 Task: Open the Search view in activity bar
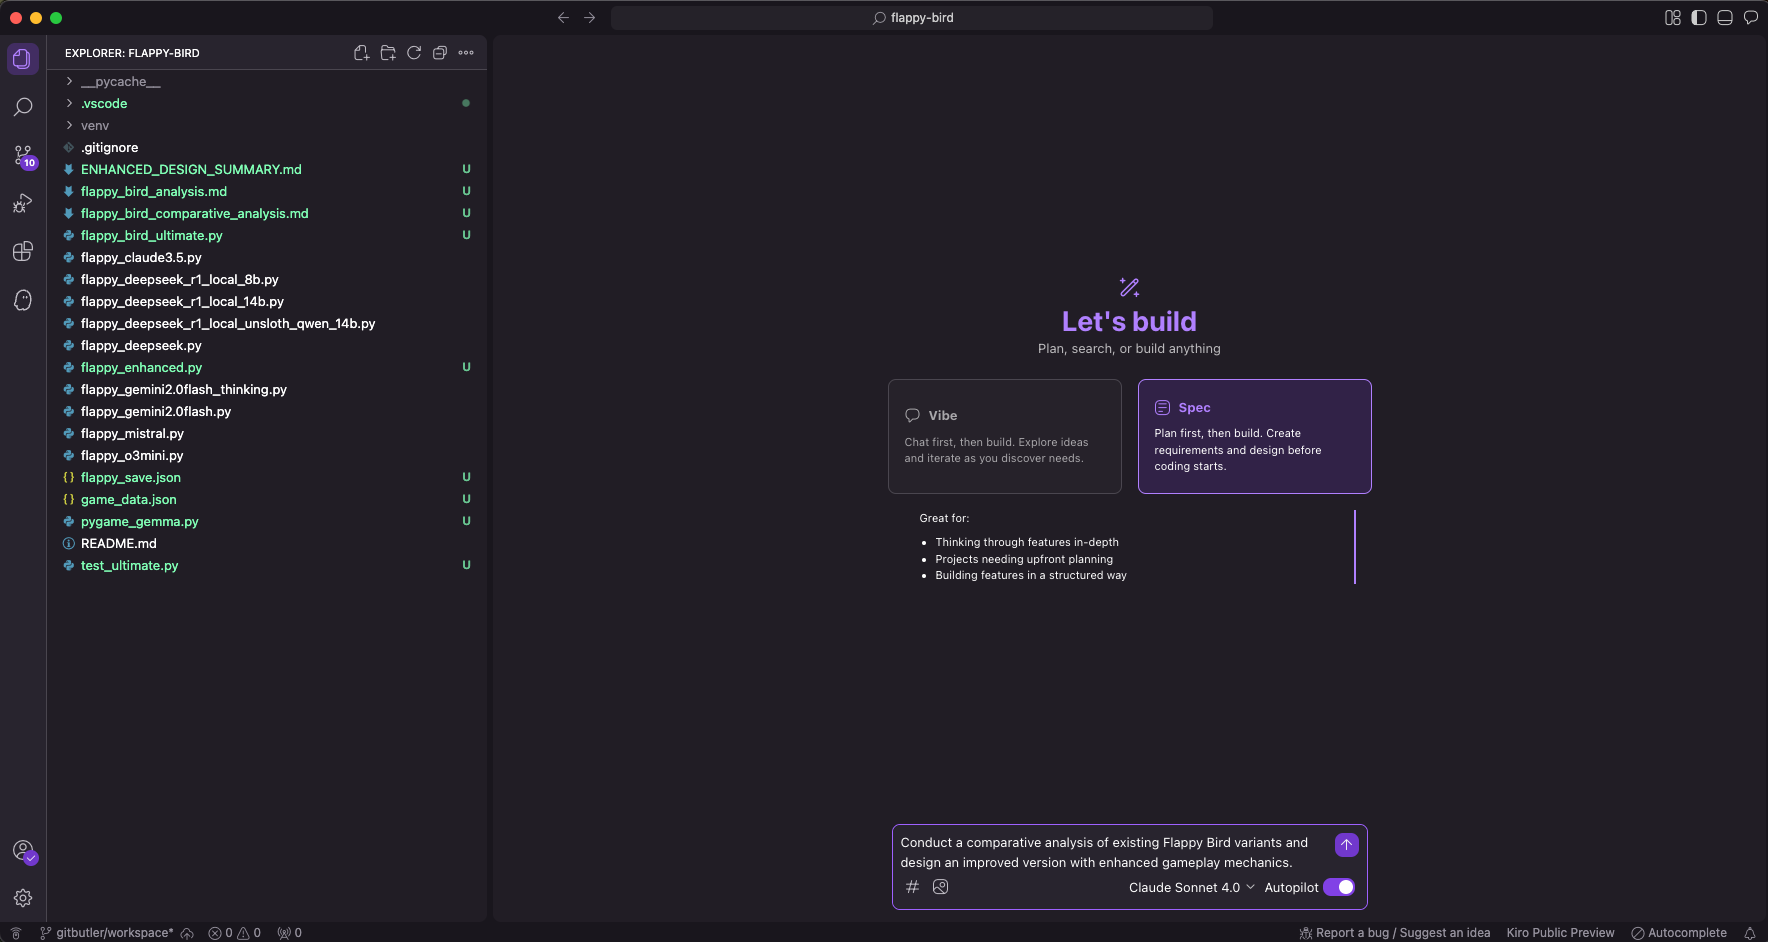22,107
